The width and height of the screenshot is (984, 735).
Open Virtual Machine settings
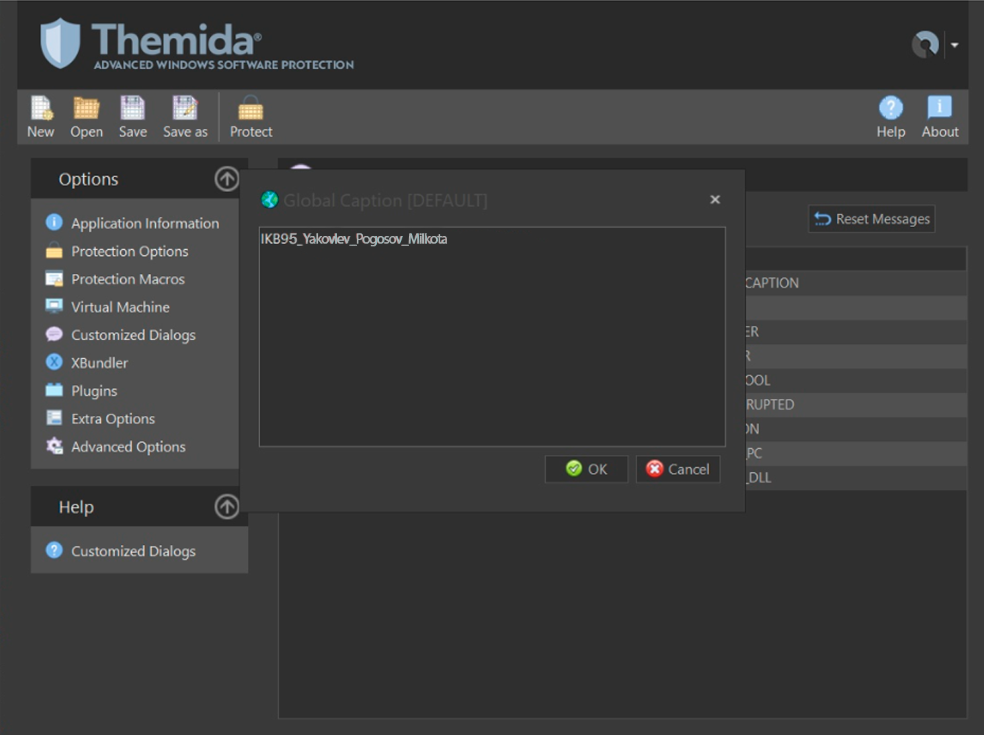pos(120,307)
